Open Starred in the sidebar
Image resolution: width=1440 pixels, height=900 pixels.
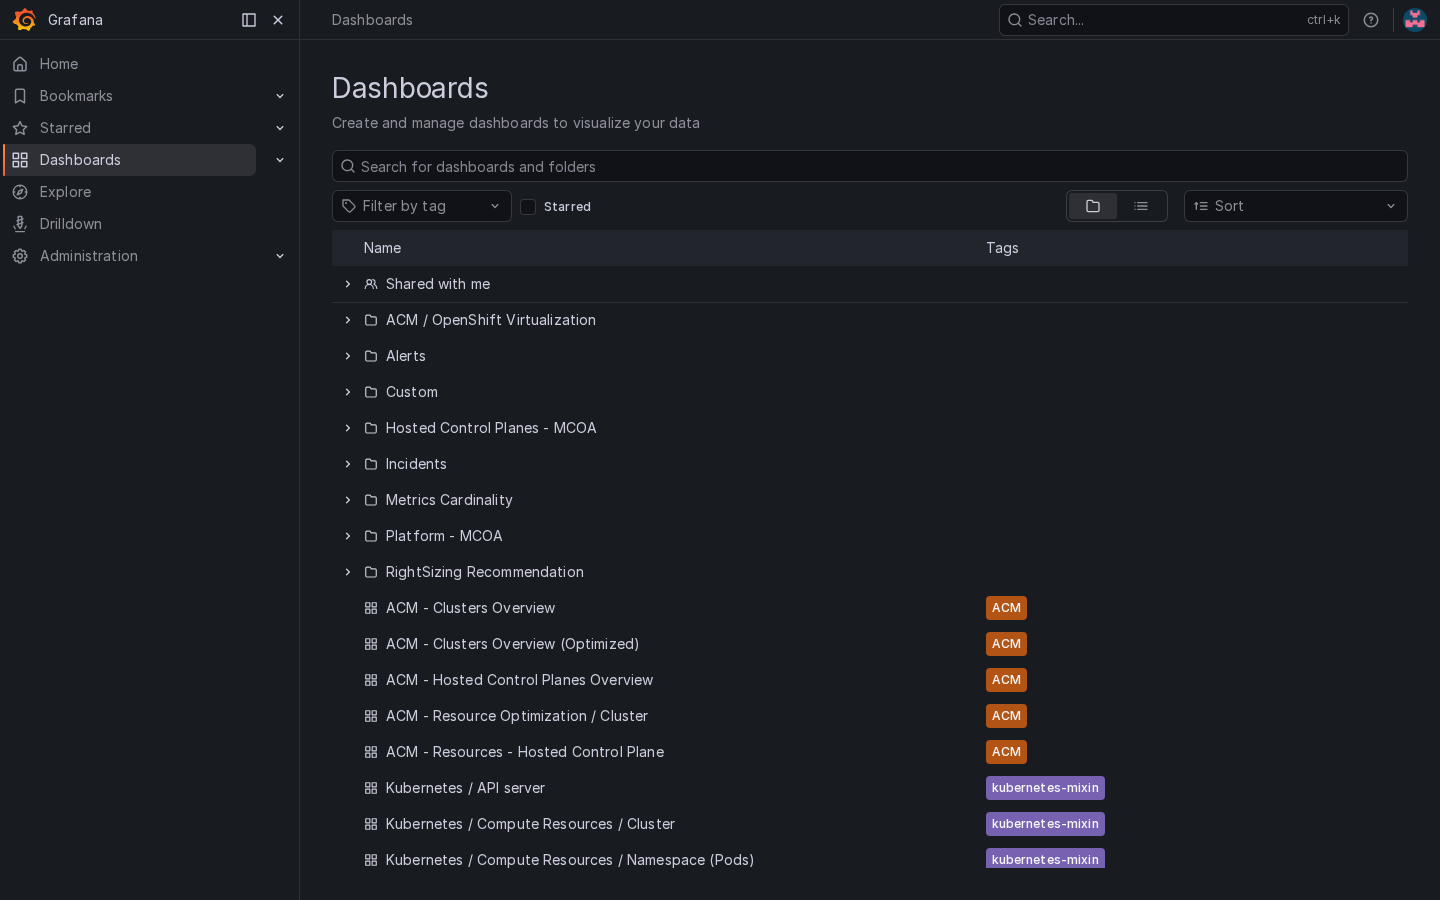point(65,128)
